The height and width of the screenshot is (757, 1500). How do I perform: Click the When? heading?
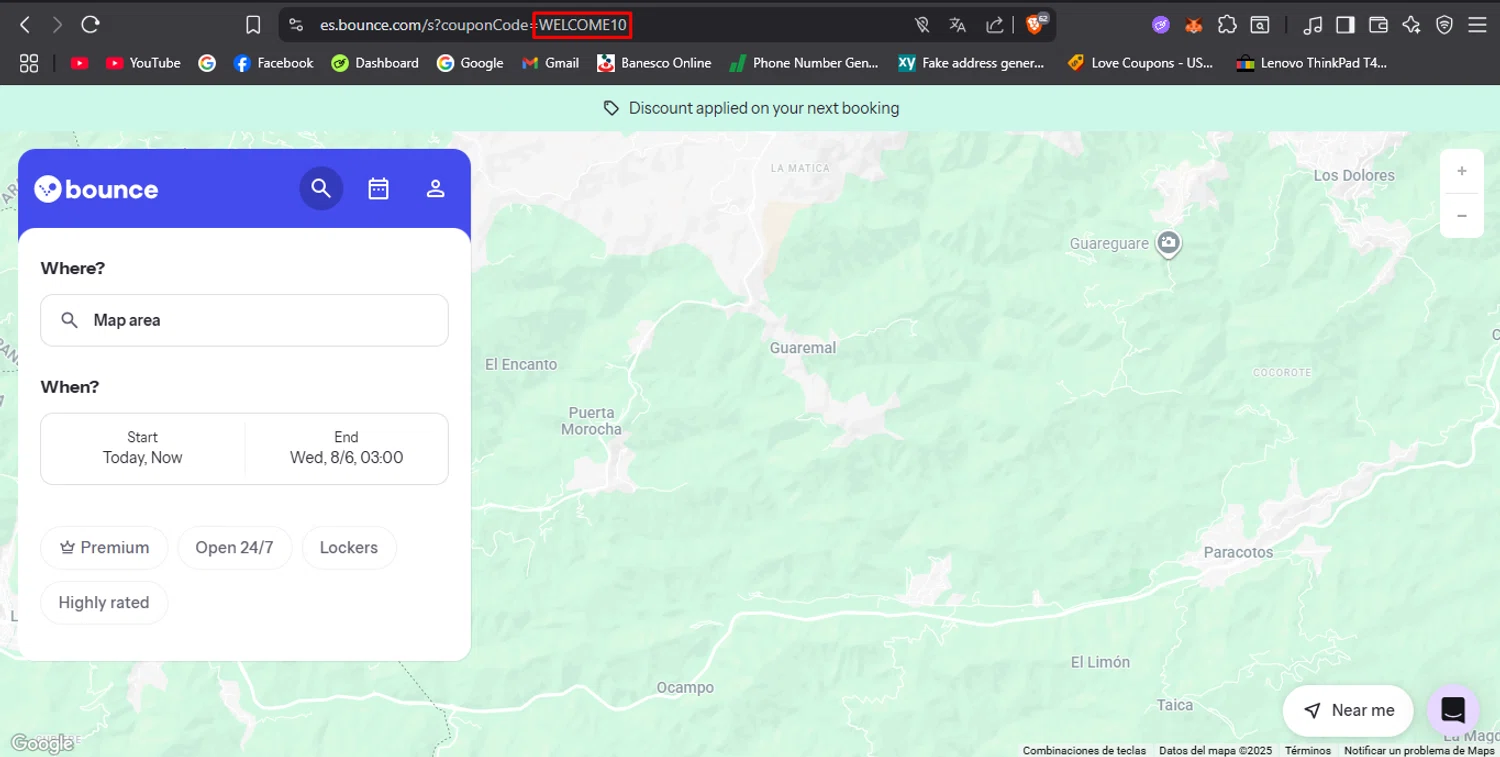pyautogui.click(x=70, y=387)
